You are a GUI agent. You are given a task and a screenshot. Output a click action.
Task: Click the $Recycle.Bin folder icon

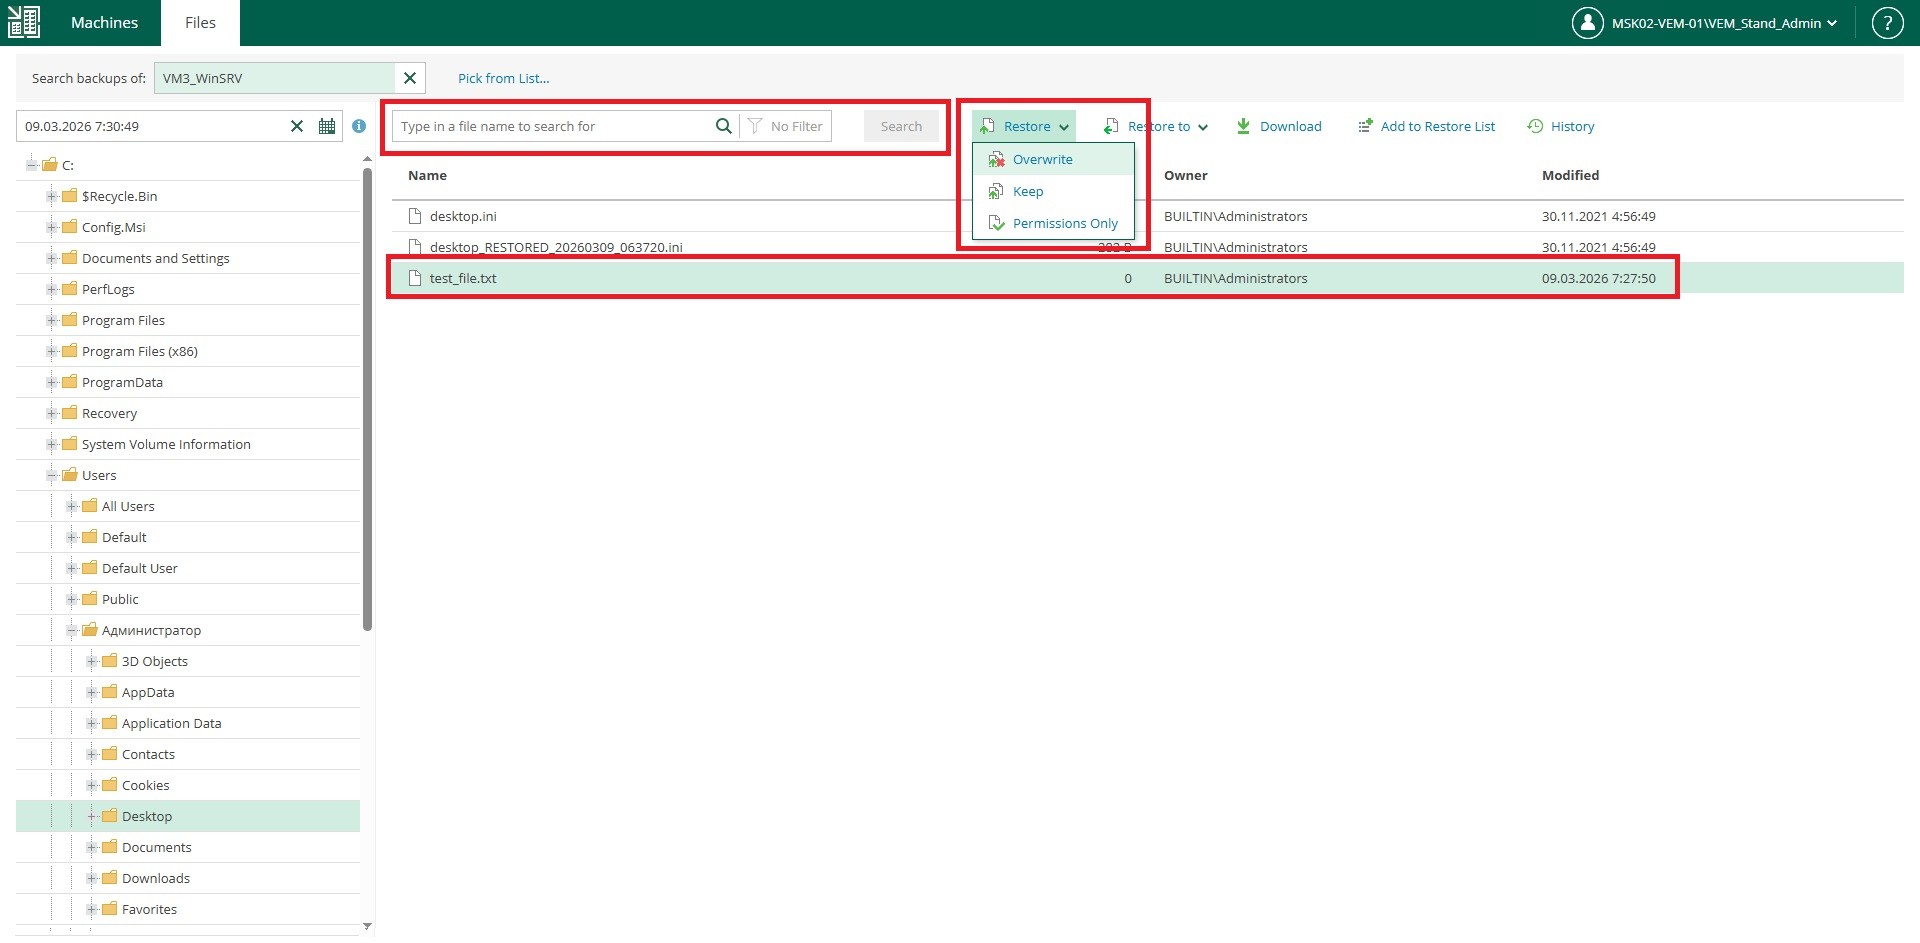click(69, 196)
